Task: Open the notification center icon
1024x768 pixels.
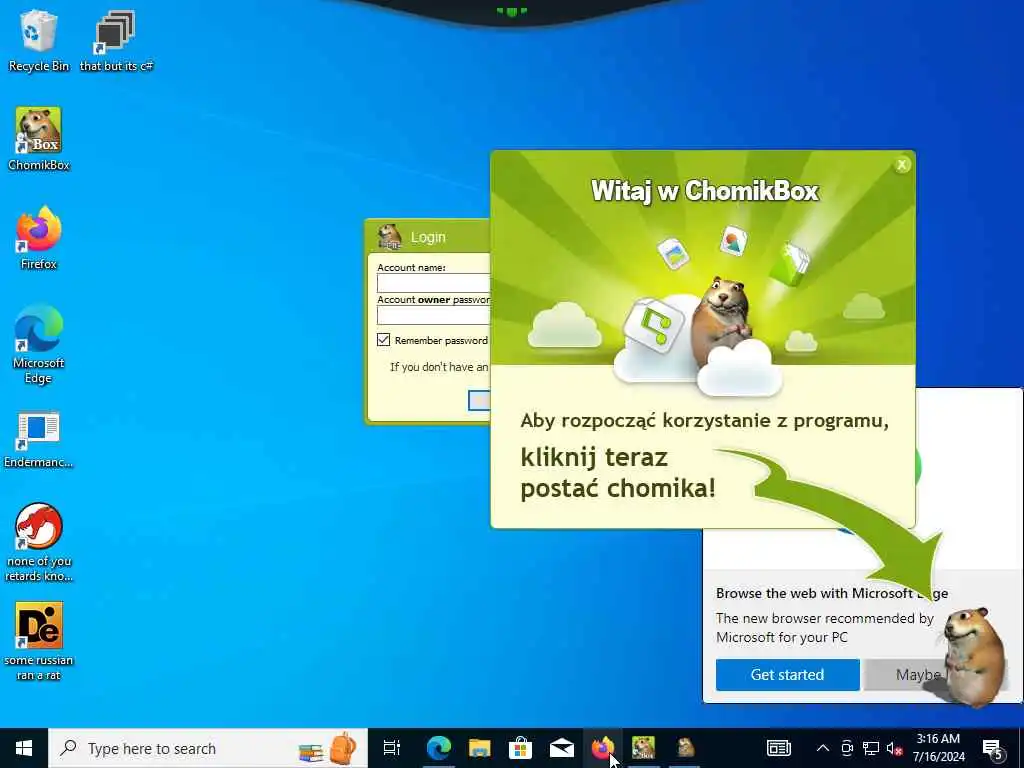Action: [993, 748]
